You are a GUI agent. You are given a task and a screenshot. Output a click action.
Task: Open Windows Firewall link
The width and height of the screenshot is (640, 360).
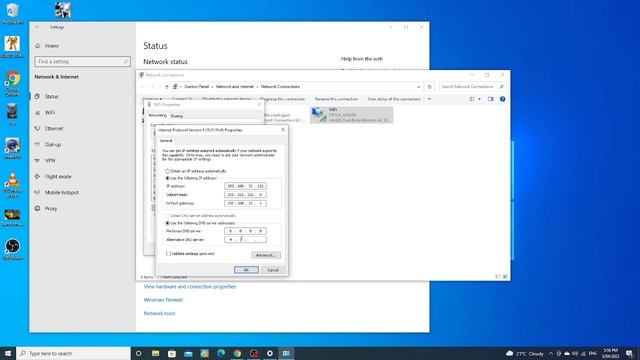point(163,300)
